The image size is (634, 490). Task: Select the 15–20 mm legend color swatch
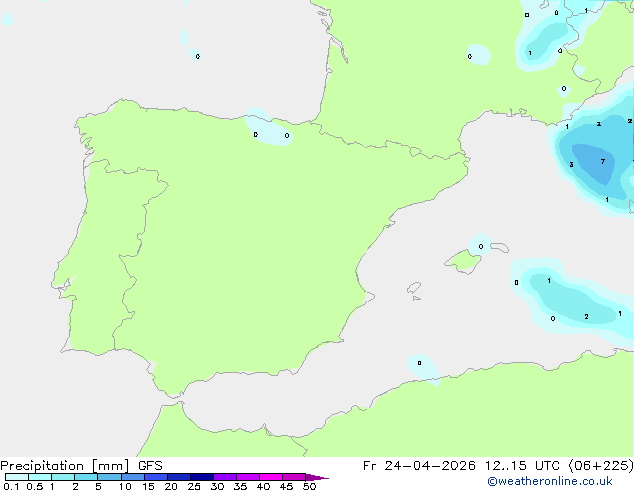(x=156, y=477)
